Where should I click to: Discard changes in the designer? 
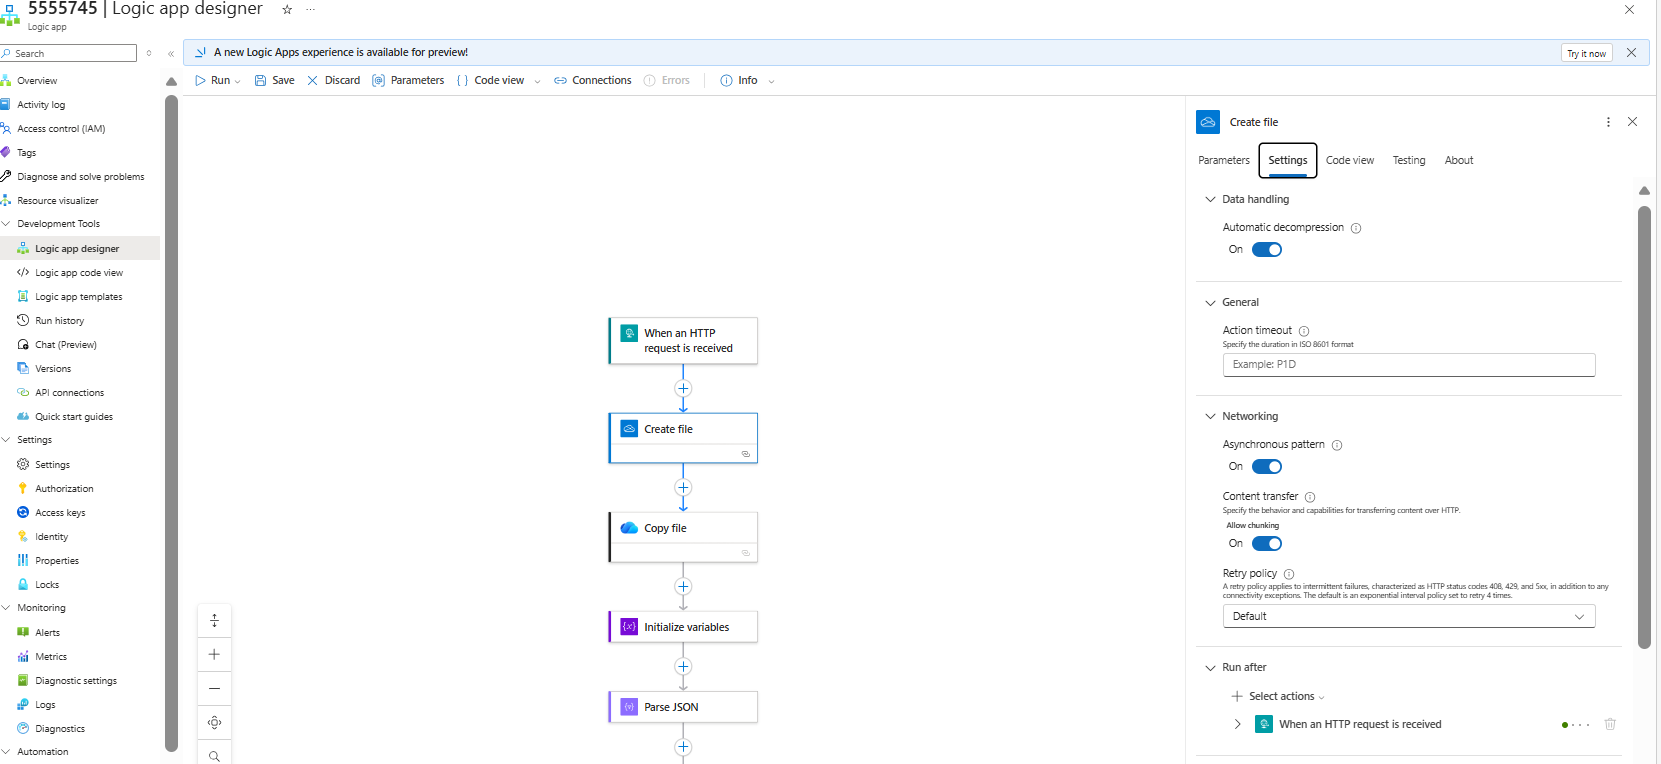tap(334, 81)
